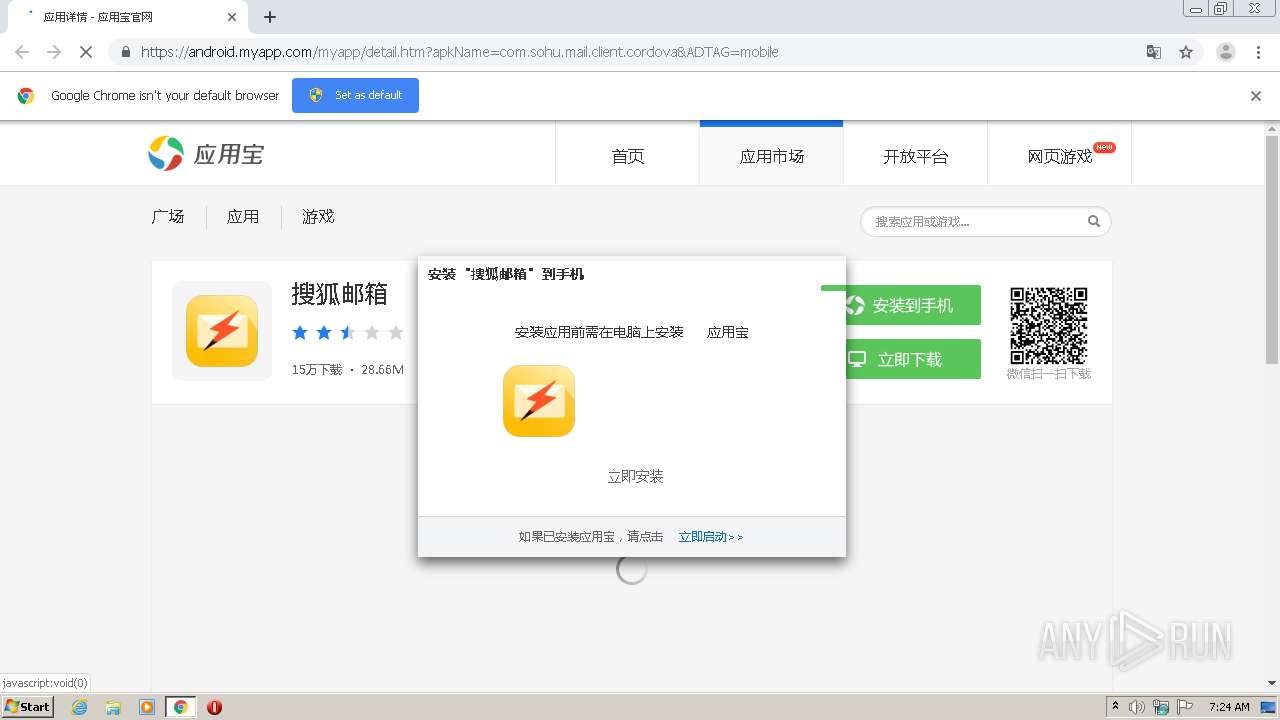This screenshot has height=720, width=1280.
Task: Click the WeChat QR code image
Action: coord(1048,326)
